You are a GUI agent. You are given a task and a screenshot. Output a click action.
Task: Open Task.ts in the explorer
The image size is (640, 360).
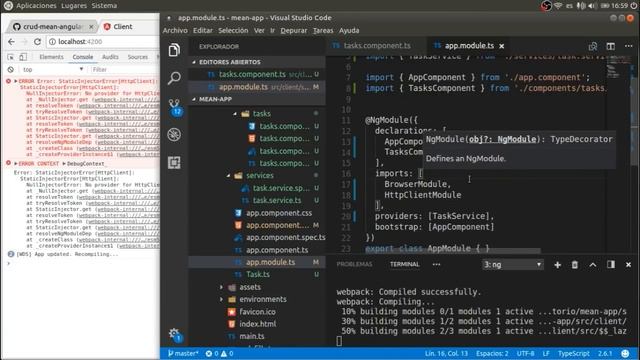[x=258, y=274]
